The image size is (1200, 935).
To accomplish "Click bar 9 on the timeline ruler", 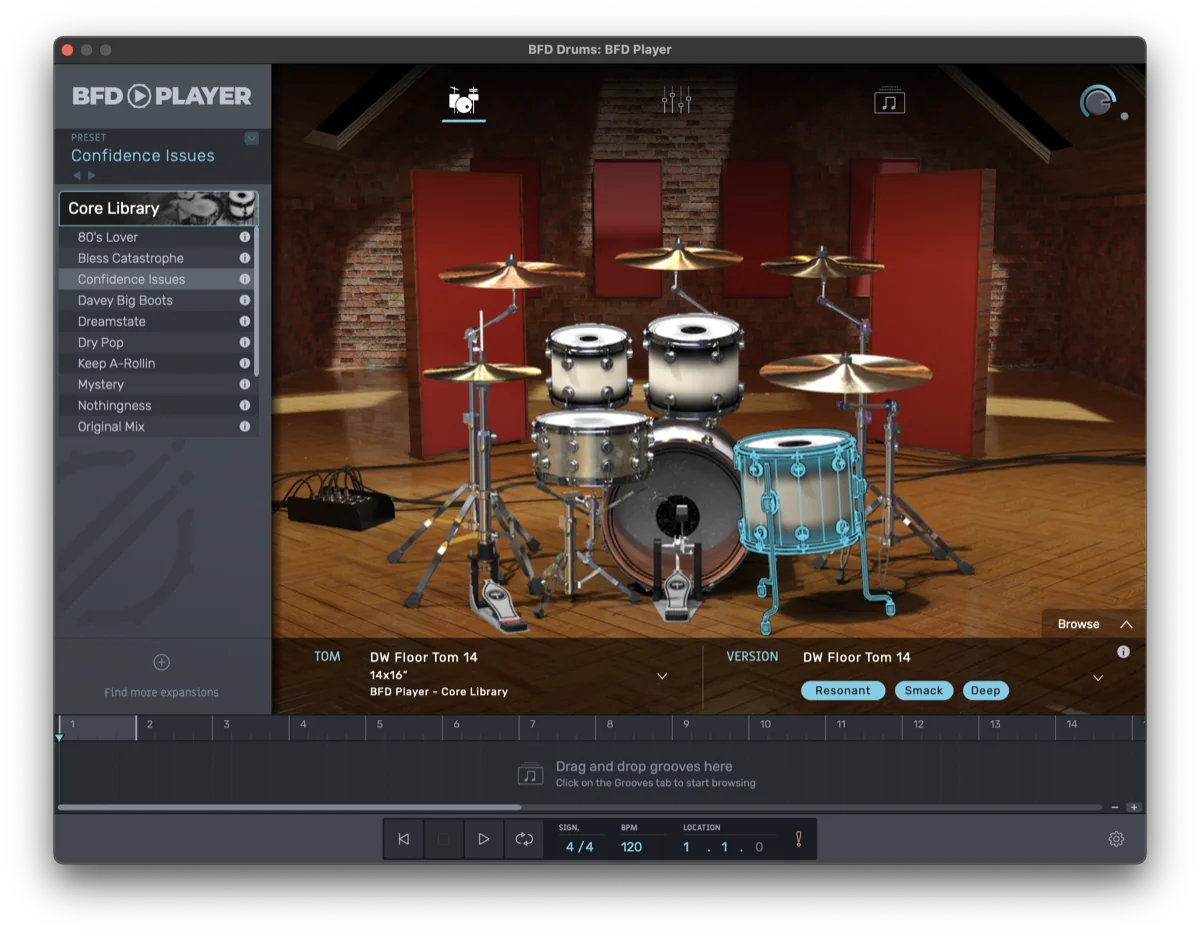I will coord(686,724).
